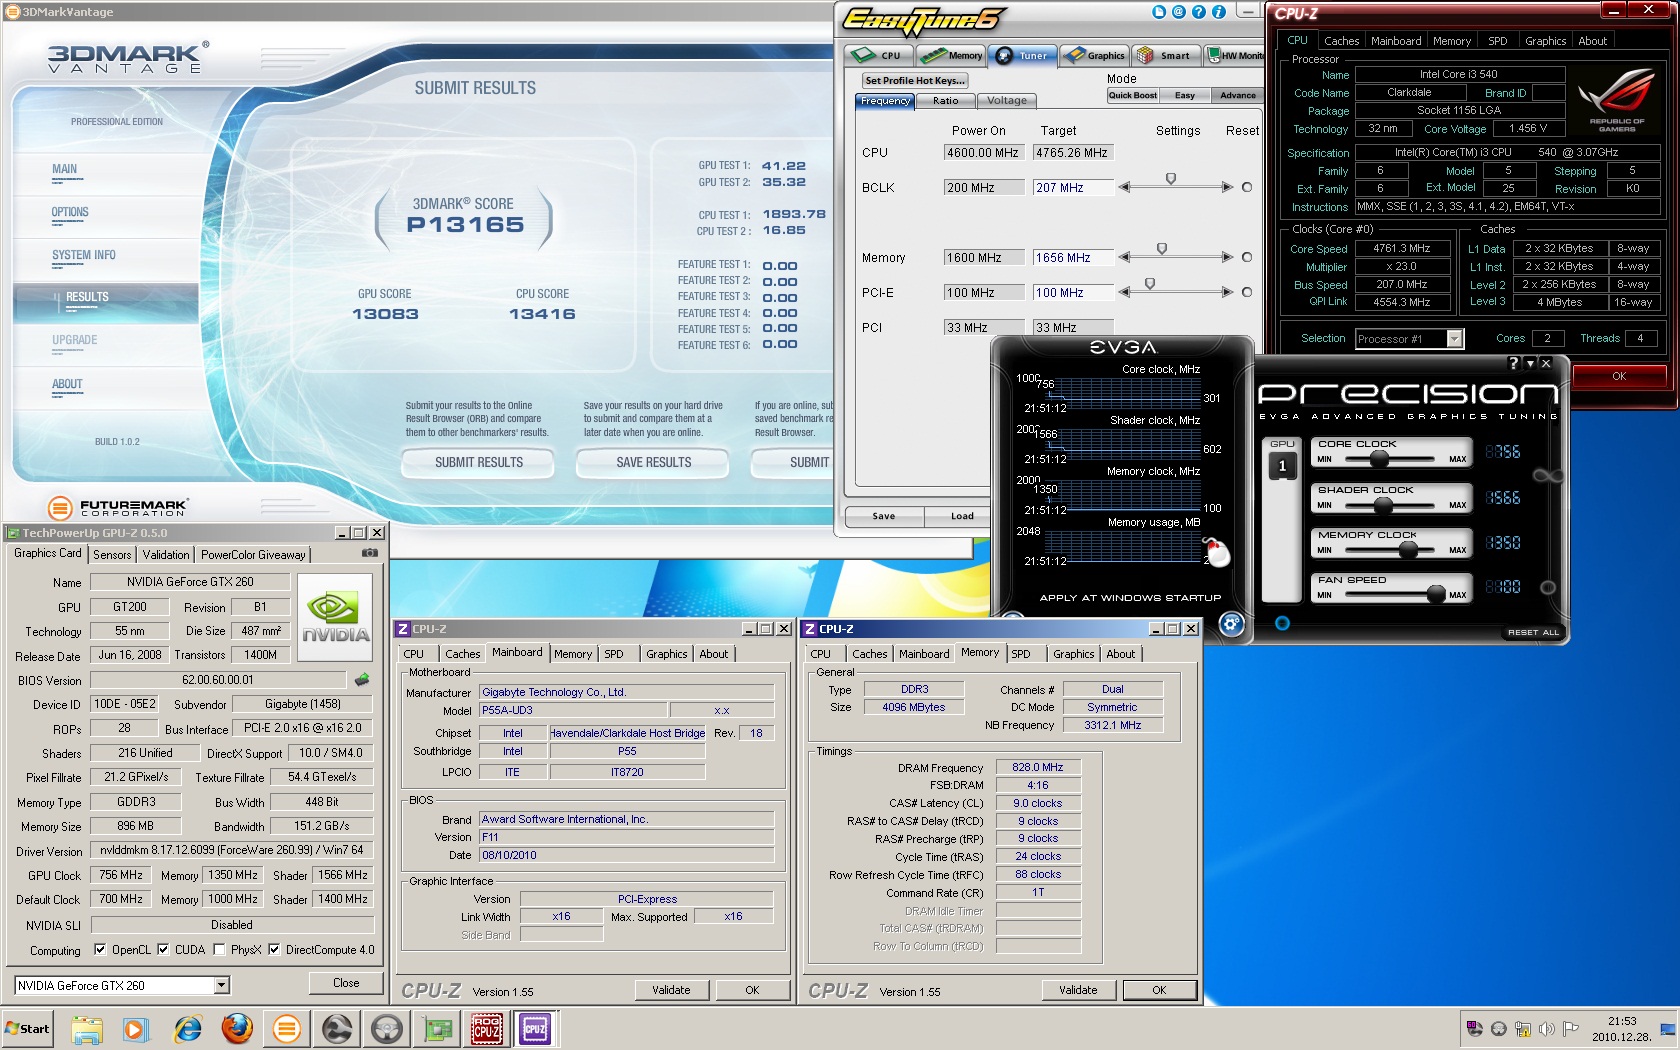Viewport: 1680px width, 1050px height.
Task: Click BCLK target 207 MHz field
Action: pos(1073,188)
